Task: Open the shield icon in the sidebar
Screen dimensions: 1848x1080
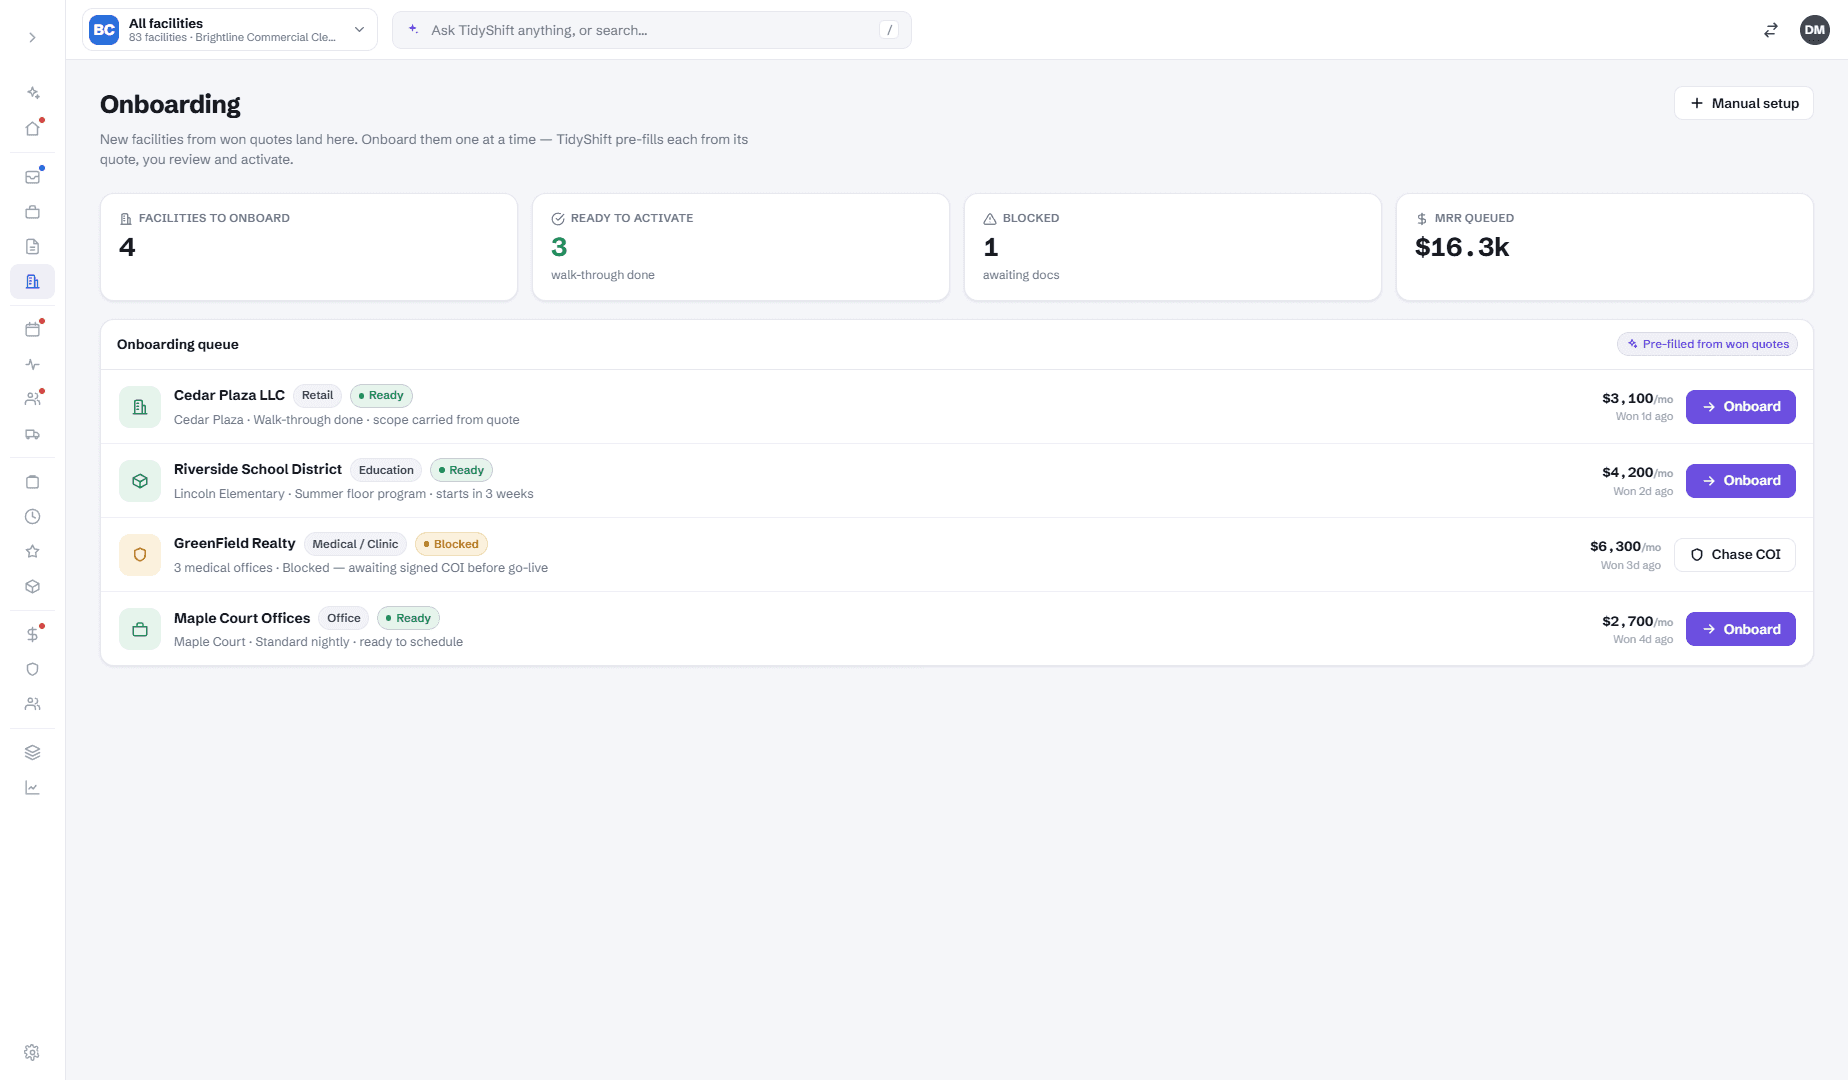Action: 32,669
